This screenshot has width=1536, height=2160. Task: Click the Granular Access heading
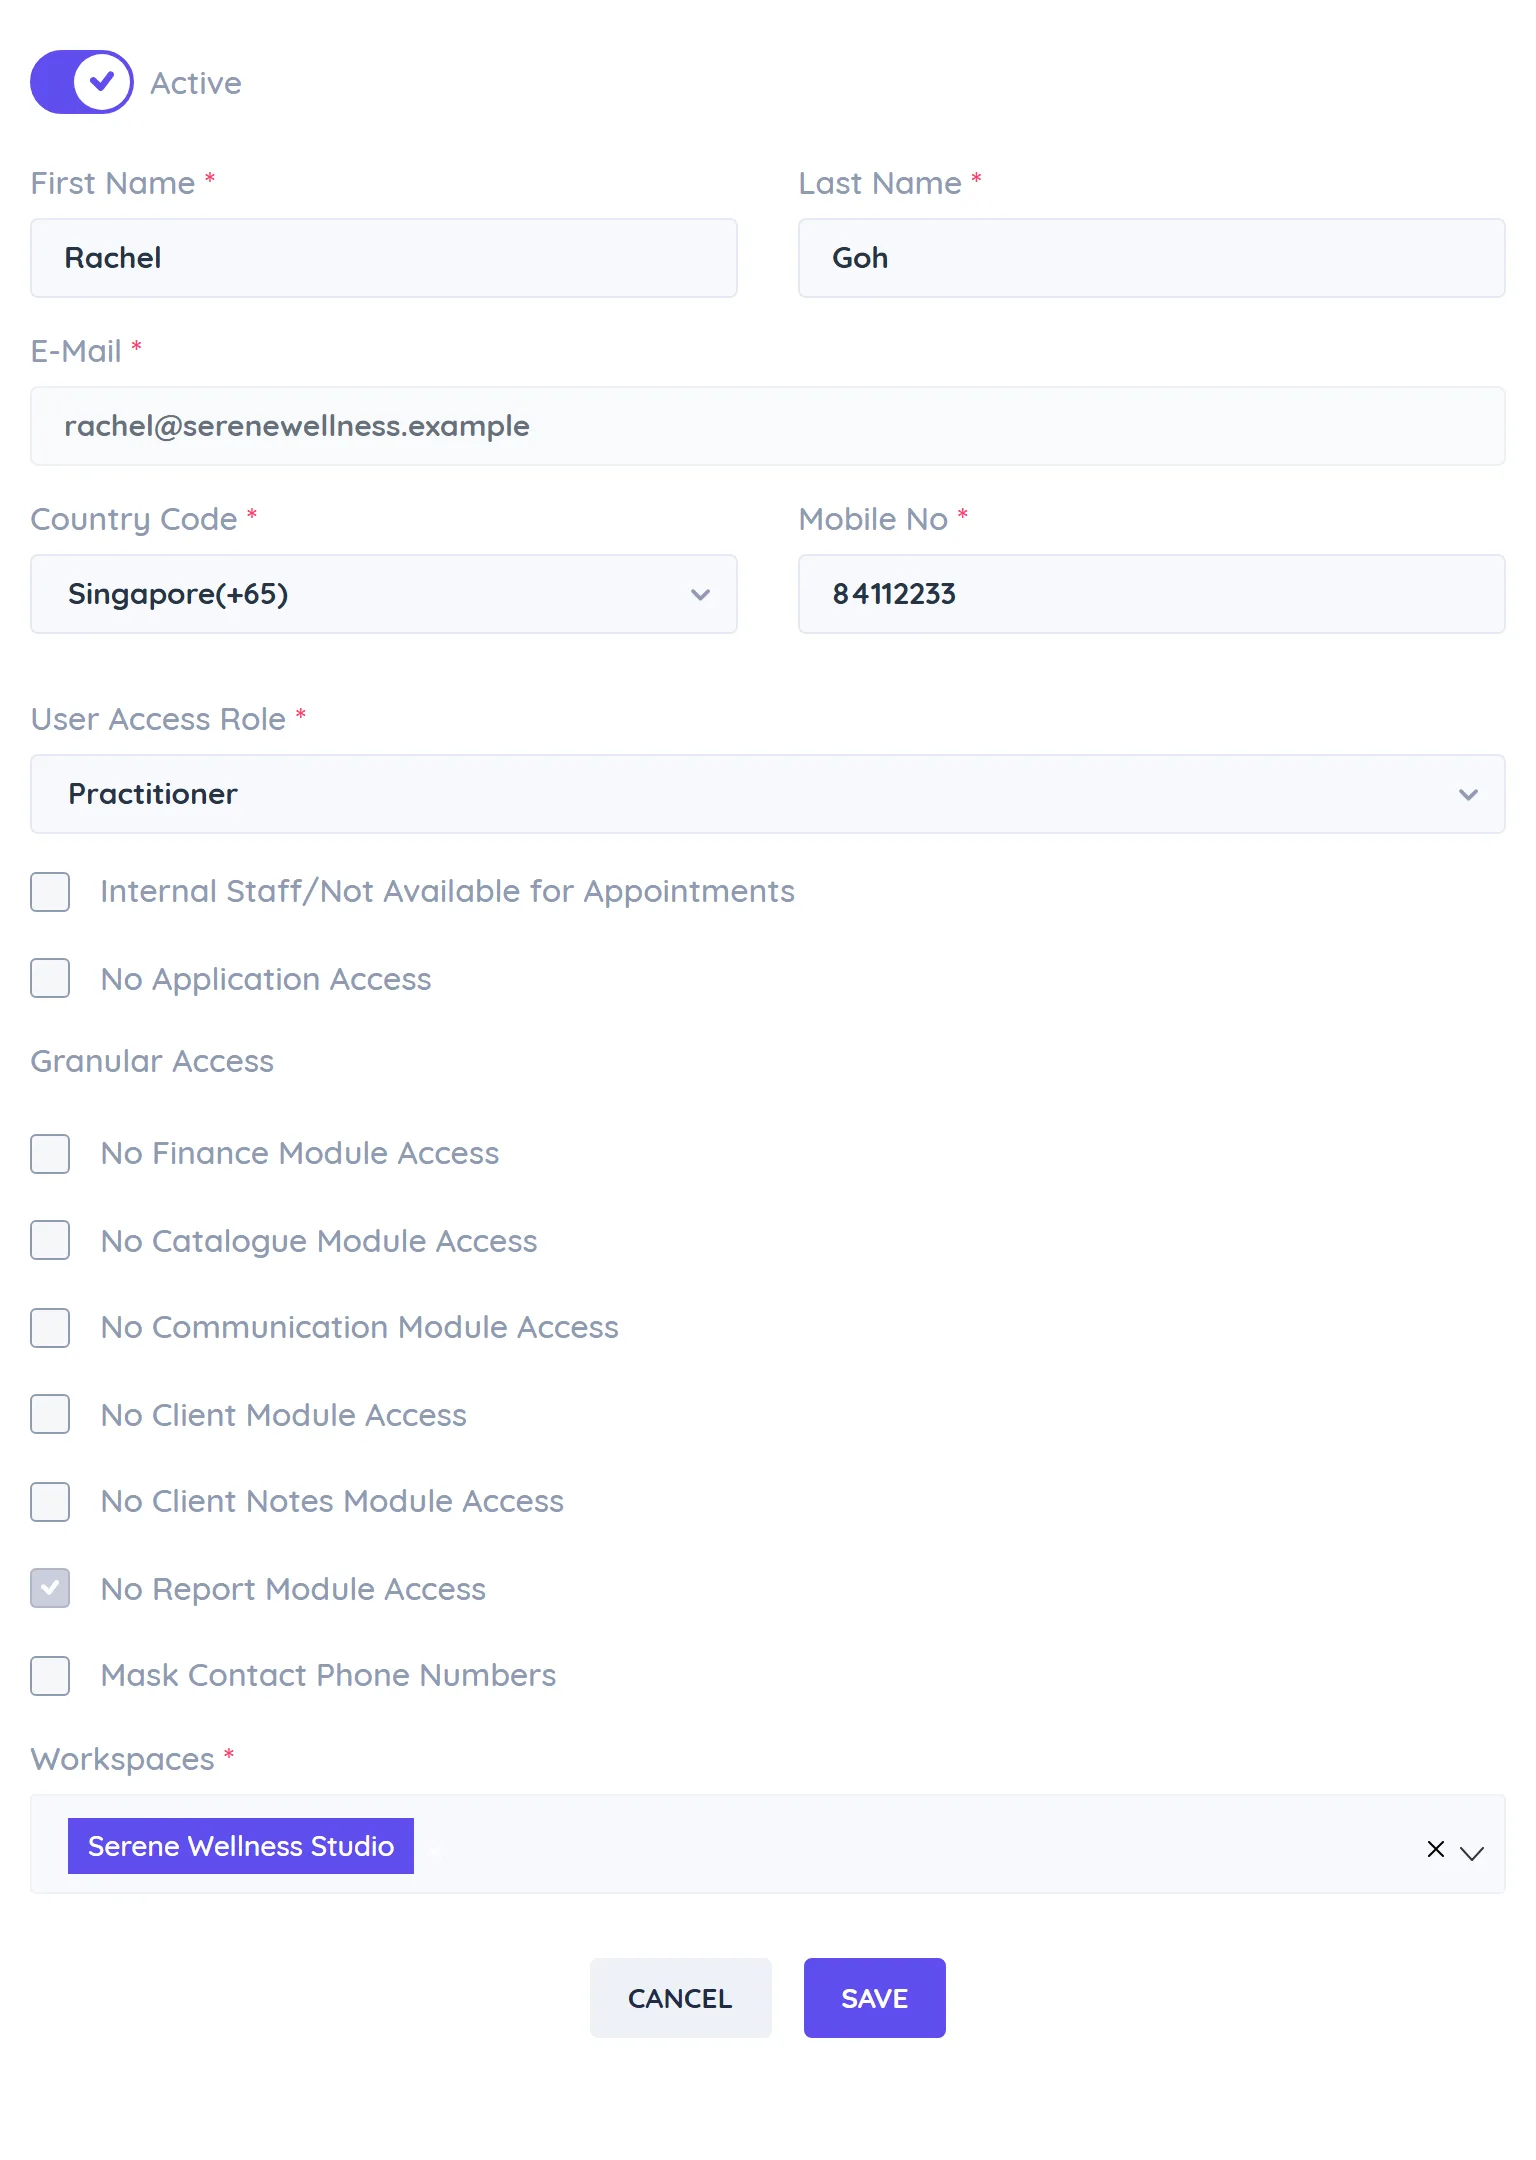[152, 1061]
